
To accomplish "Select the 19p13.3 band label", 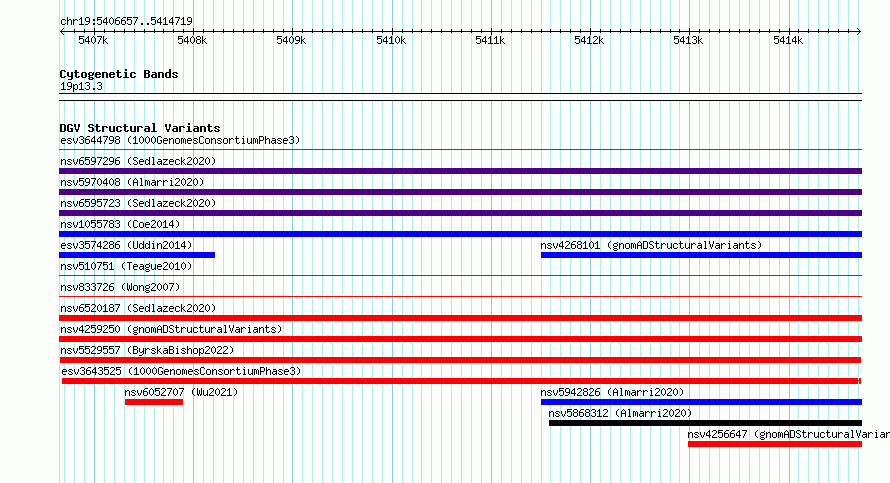I will pos(81,86).
